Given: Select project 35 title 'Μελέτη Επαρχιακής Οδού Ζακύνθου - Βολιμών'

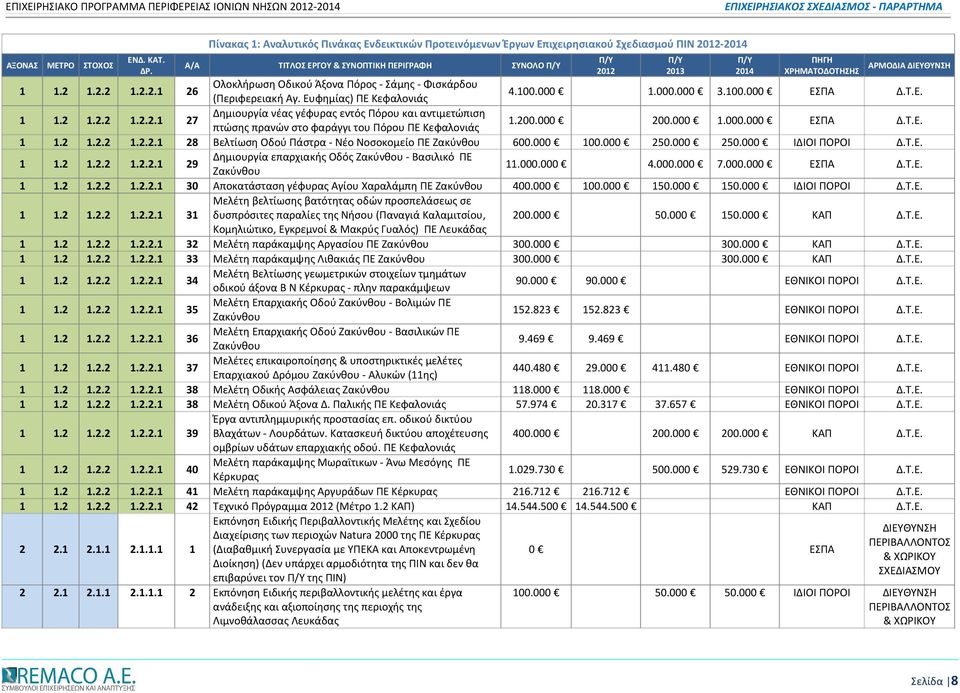Looking at the screenshot, I should (x=331, y=310).
